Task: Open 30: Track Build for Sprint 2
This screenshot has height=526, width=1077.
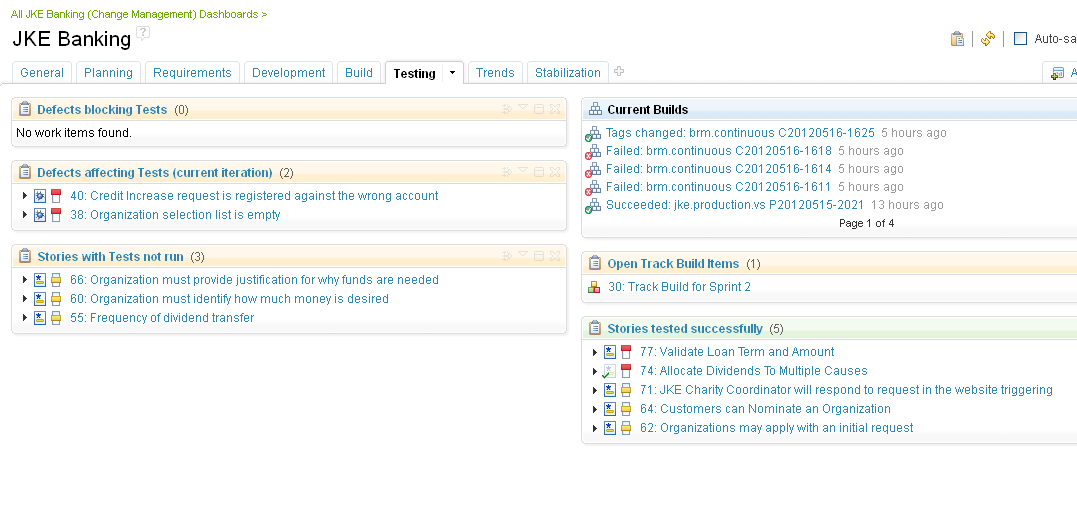Action: pos(679,286)
